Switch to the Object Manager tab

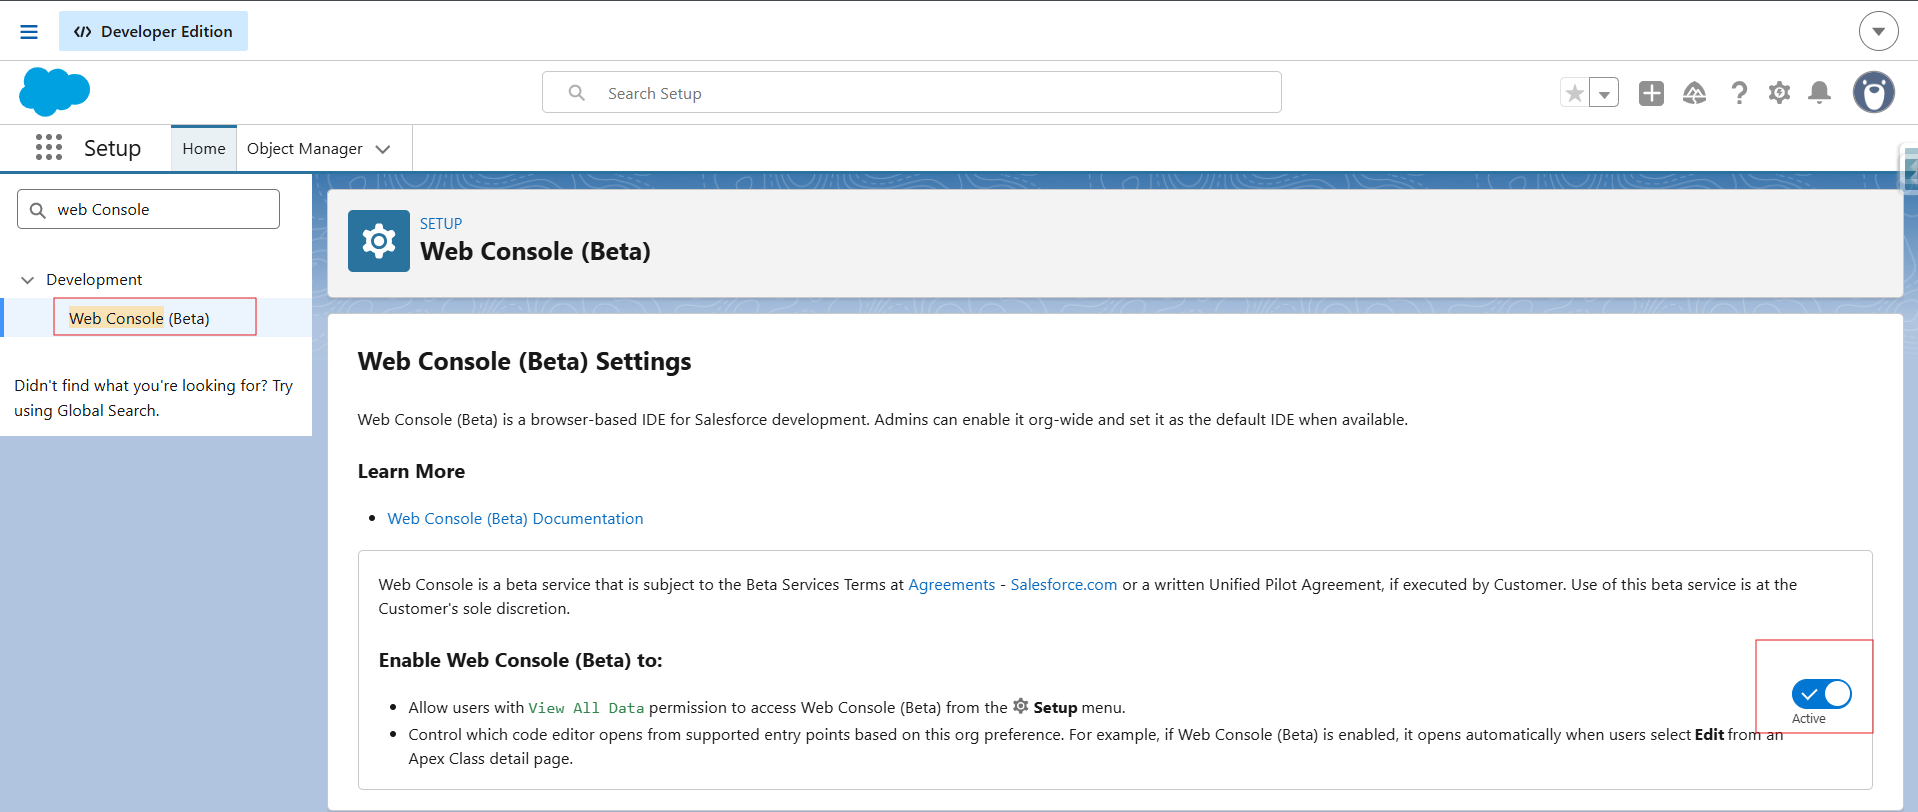(305, 148)
